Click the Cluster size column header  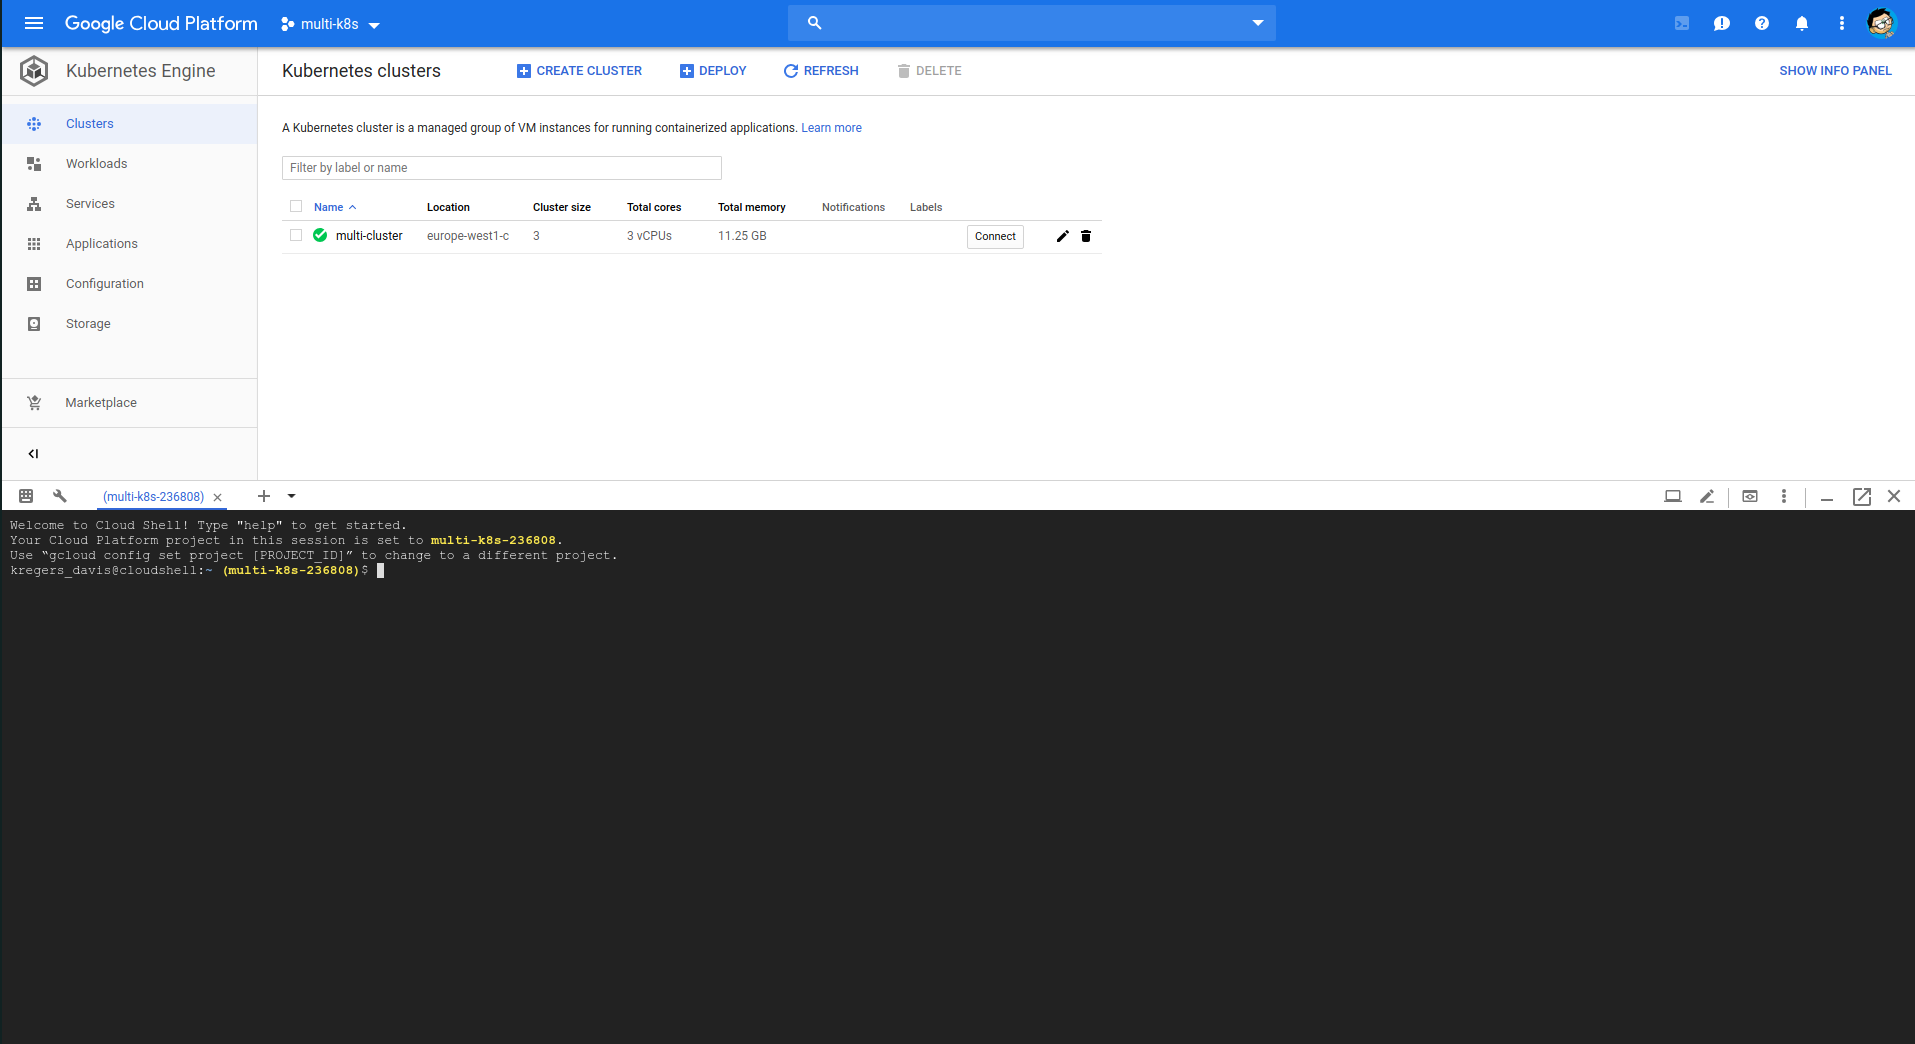562,207
